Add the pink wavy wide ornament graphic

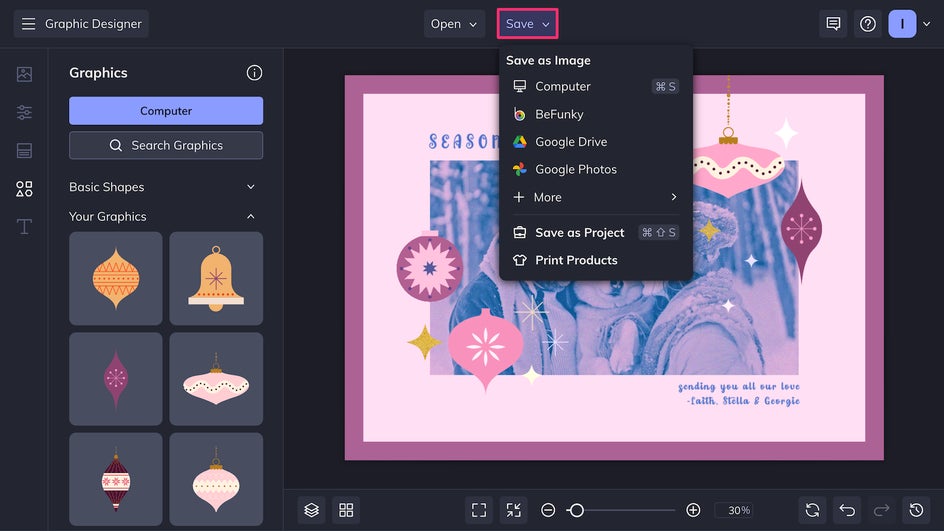pos(216,379)
